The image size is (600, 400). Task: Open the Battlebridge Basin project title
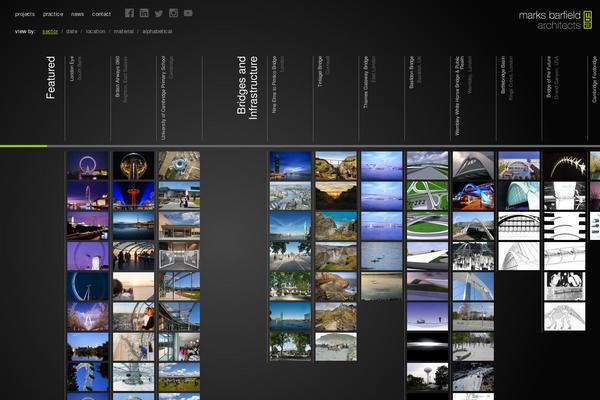pyautogui.click(x=503, y=75)
